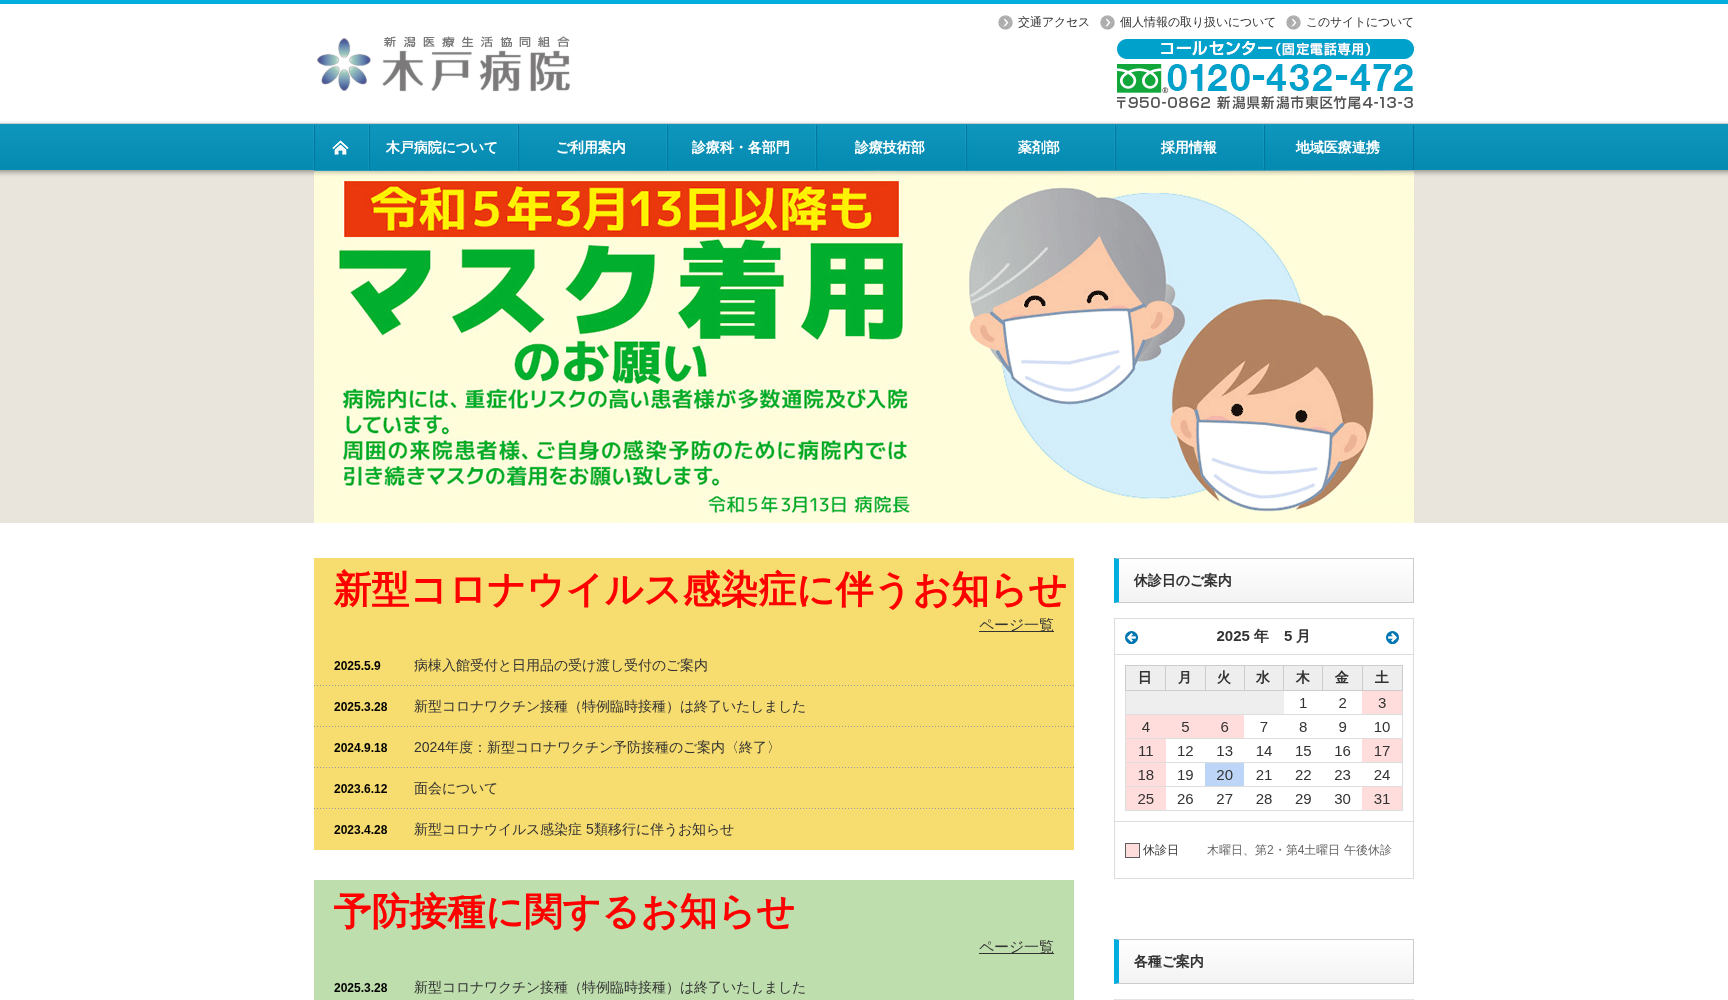Open the 病棟入館受付 notice dated 2025.5.9
This screenshot has width=1728, height=1000.
[x=560, y=664]
